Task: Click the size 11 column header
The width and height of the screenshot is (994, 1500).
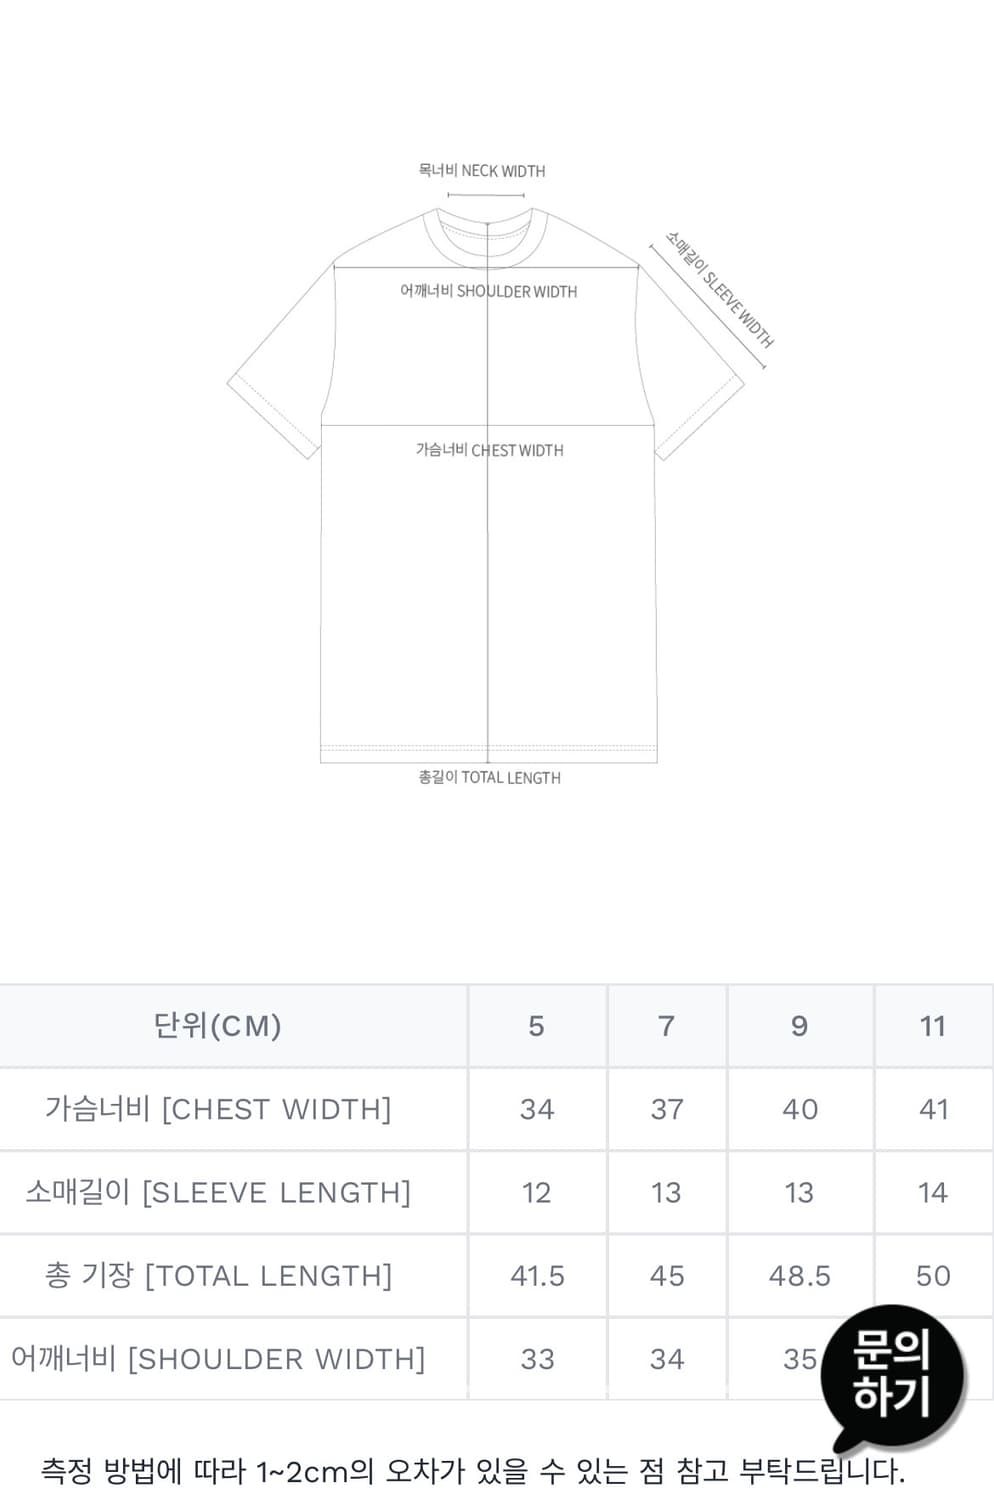Action: [933, 1026]
